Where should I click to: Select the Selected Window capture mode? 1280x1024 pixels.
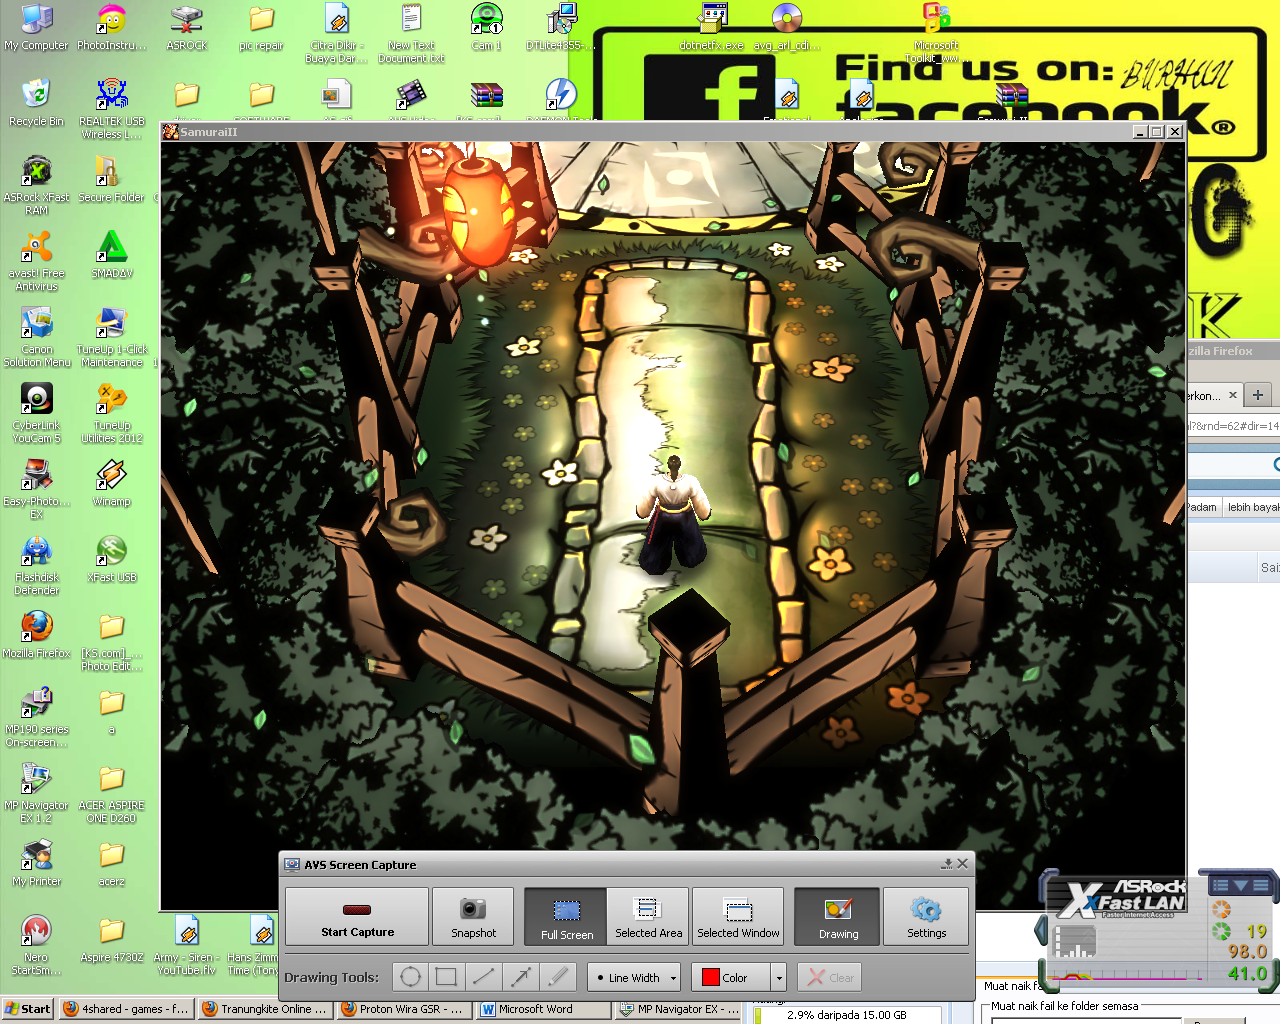click(738, 916)
